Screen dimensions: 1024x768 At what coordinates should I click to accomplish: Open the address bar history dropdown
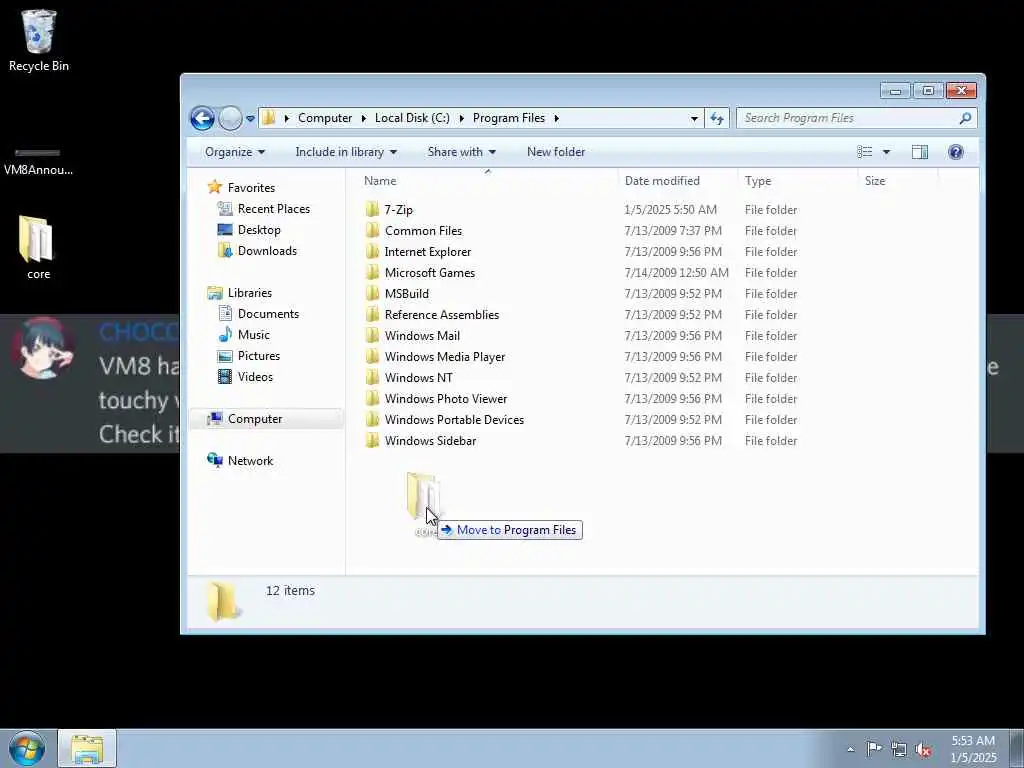point(694,118)
